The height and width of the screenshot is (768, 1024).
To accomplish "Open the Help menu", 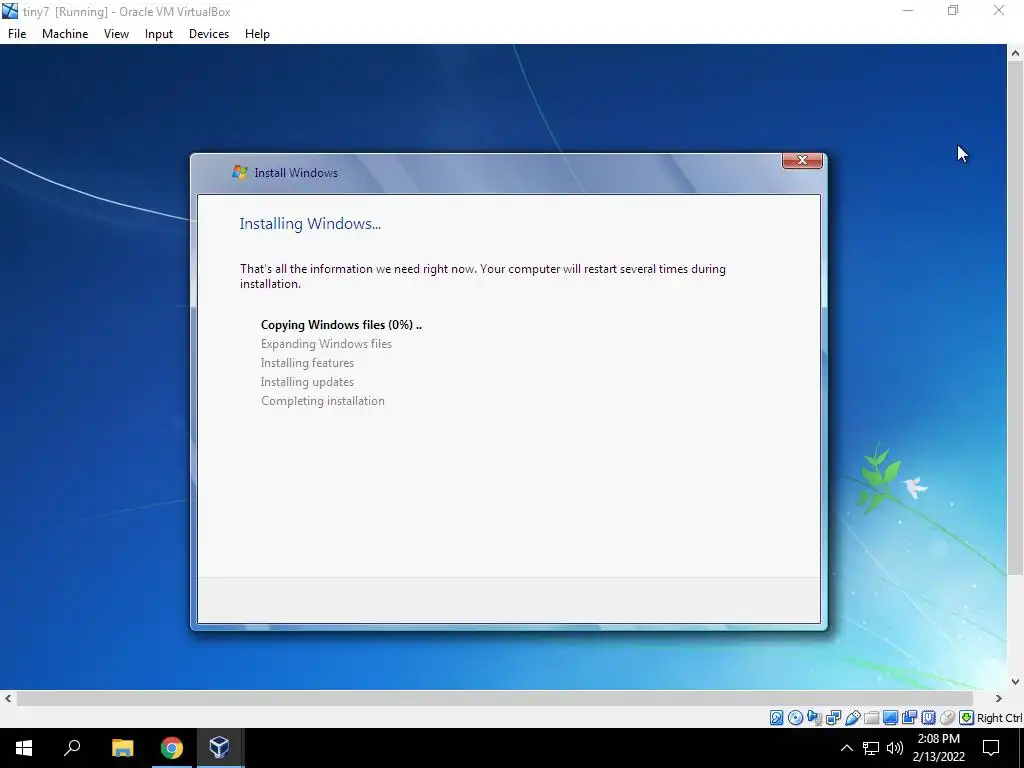I will [x=257, y=34].
